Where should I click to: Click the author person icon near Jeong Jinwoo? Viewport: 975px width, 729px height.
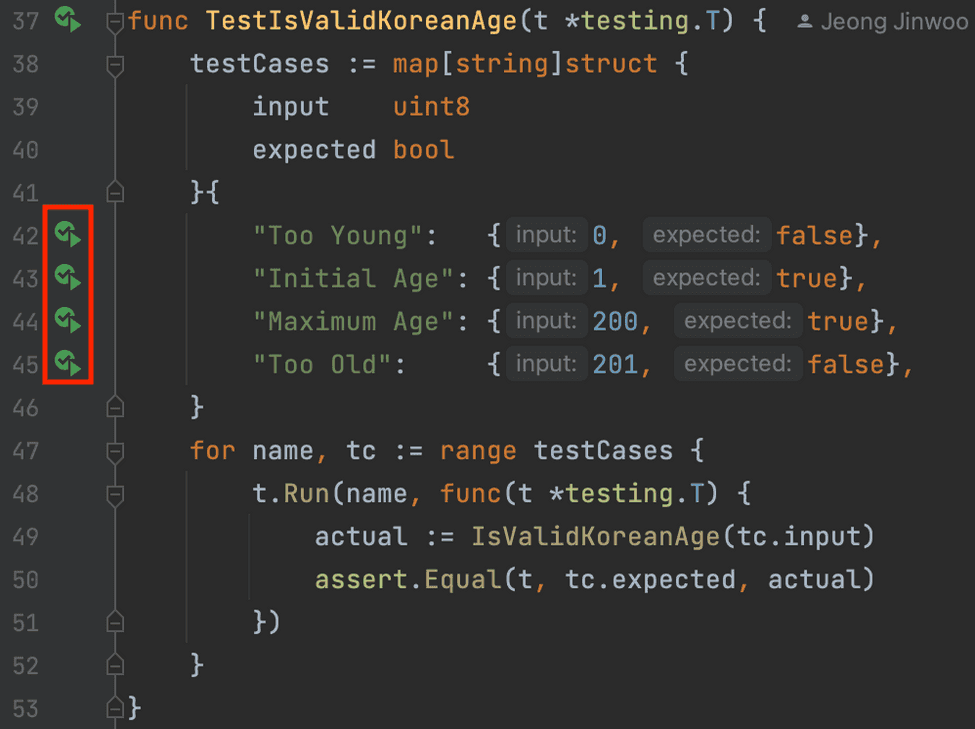(x=803, y=19)
